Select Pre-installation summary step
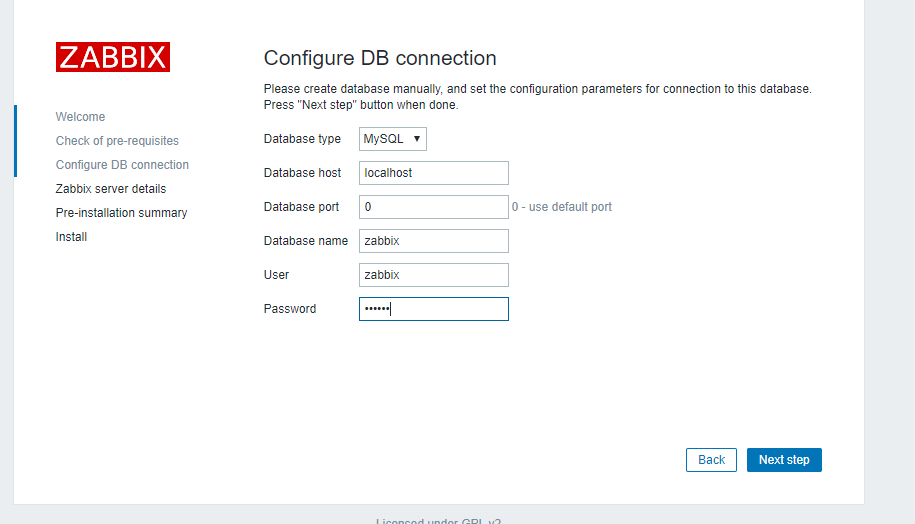This screenshot has width=915, height=524. tap(121, 212)
